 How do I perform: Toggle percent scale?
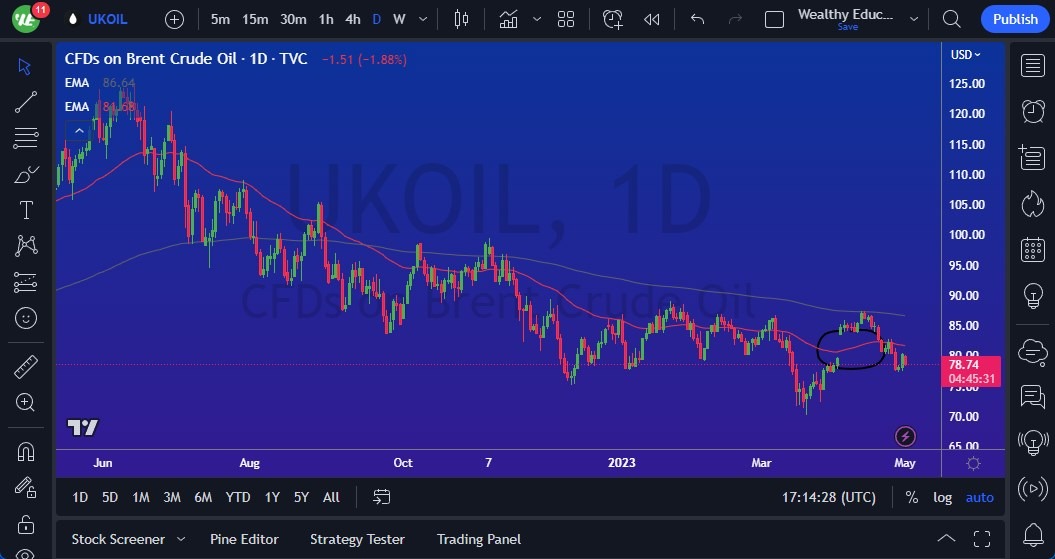click(912, 497)
